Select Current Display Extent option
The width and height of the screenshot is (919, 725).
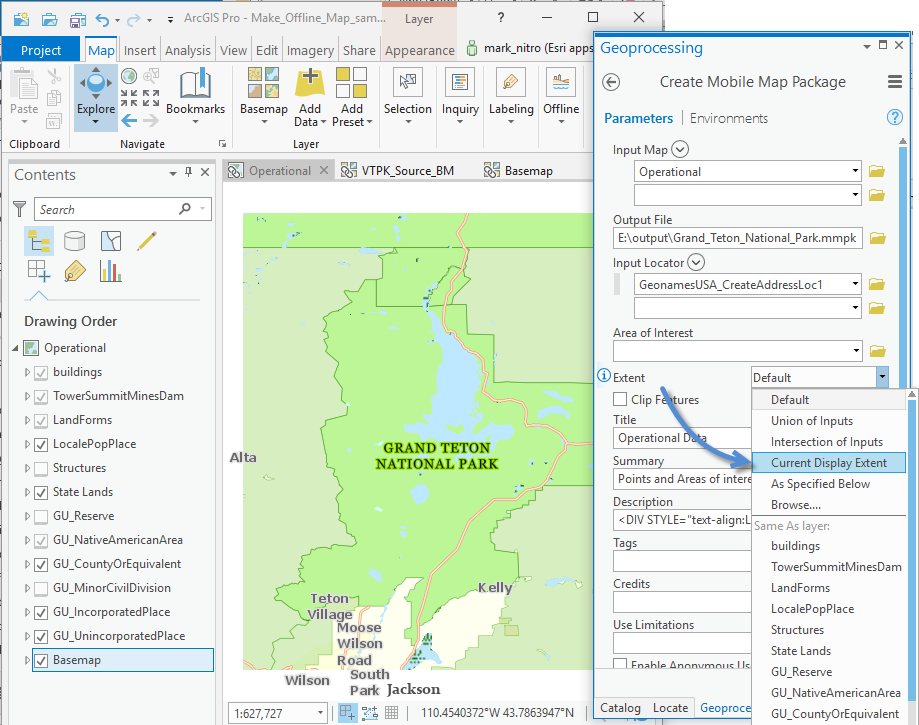[x=828, y=462]
